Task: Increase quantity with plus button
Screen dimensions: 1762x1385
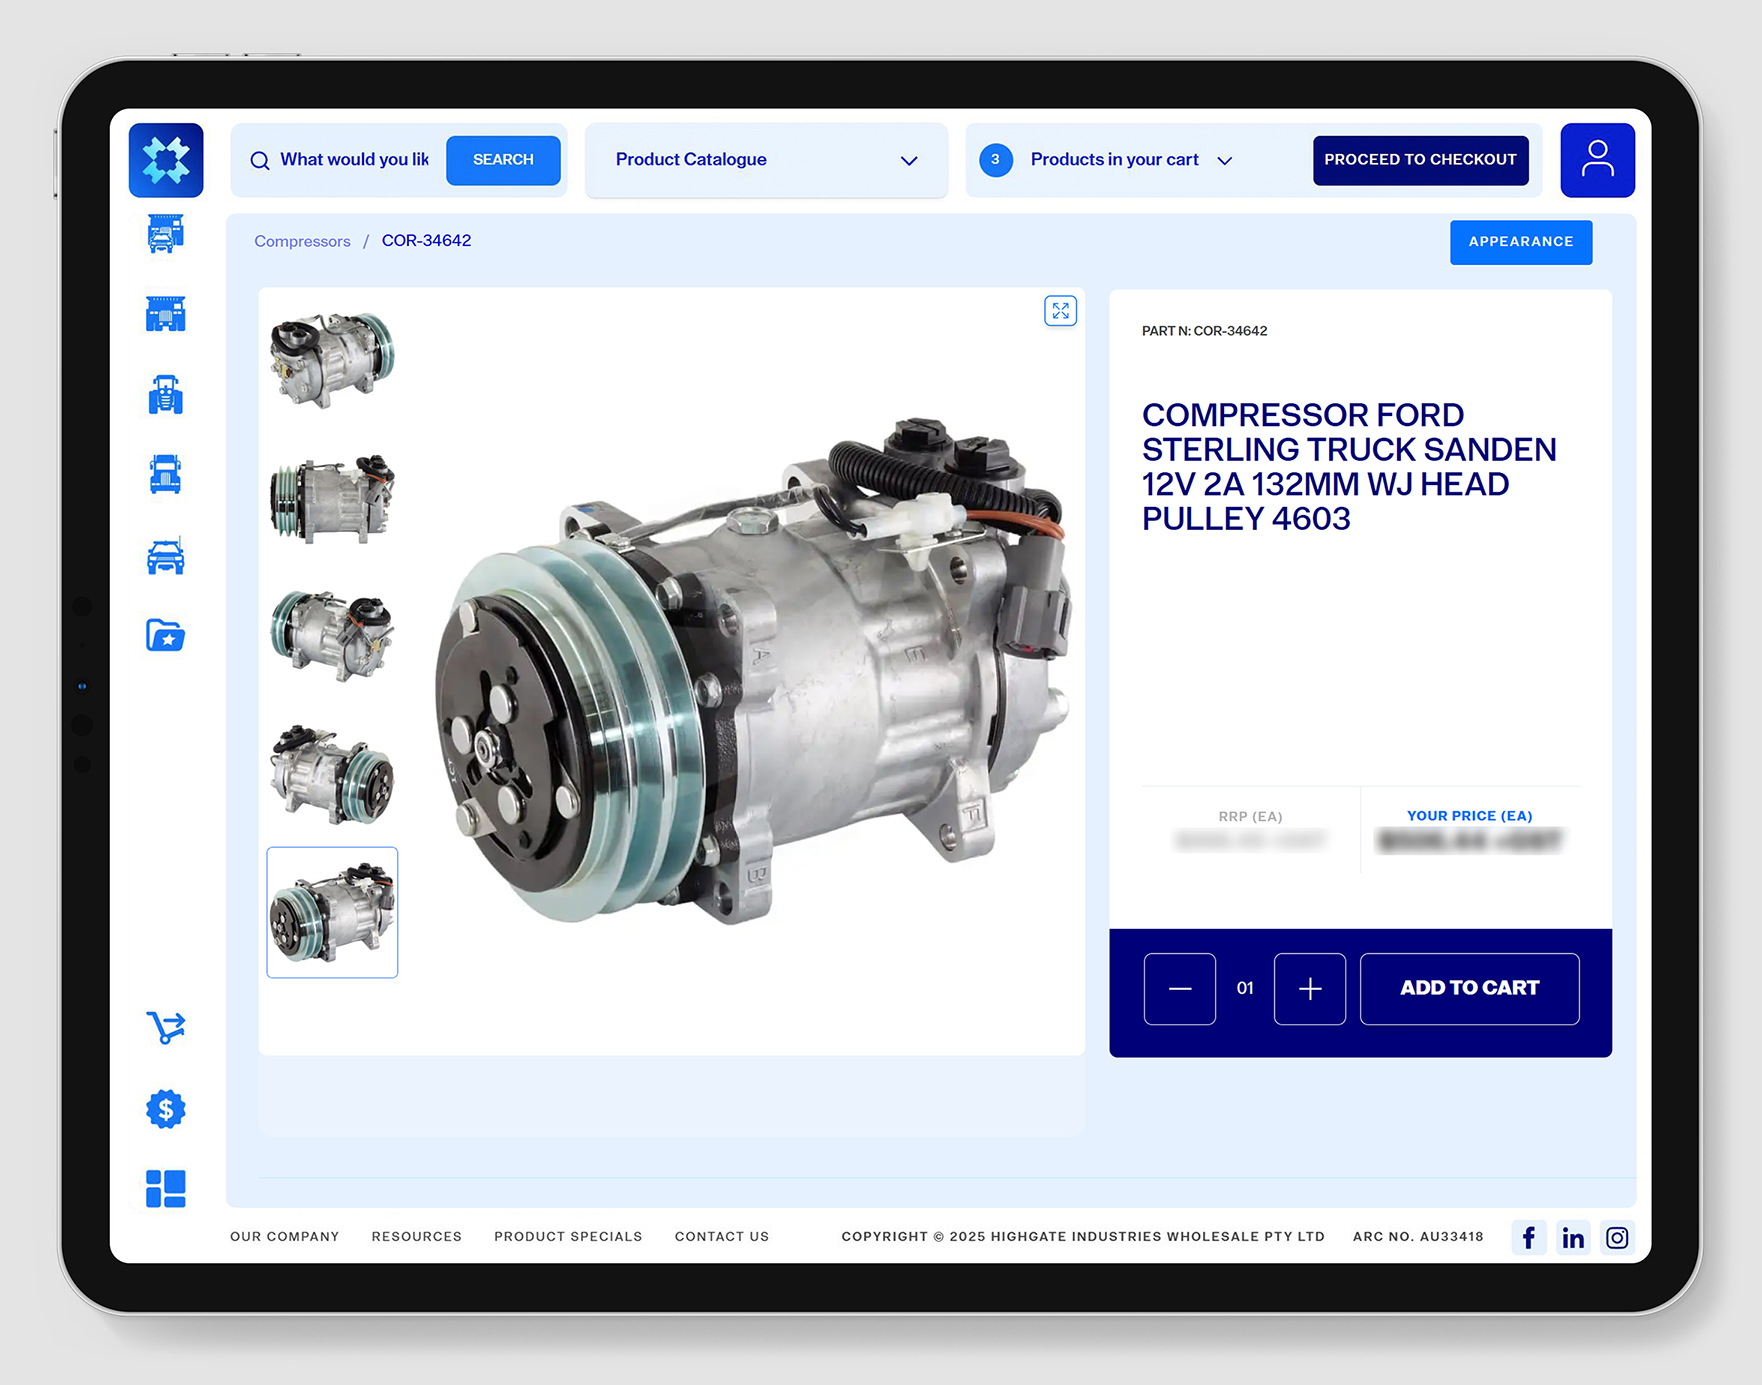Action: 1309,988
